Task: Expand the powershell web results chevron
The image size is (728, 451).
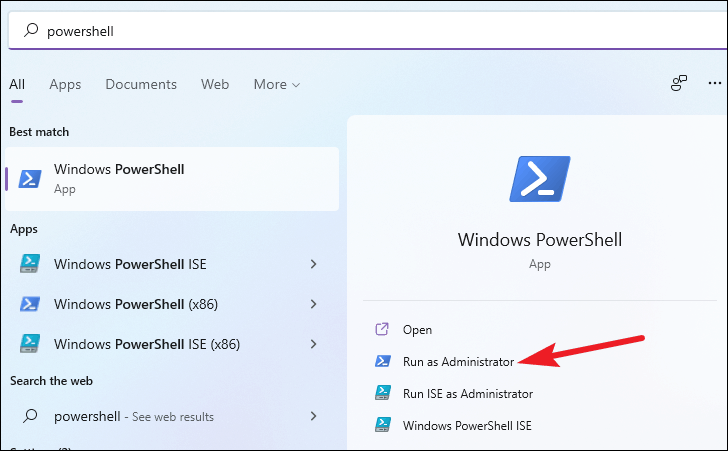Action: (x=314, y=416)
